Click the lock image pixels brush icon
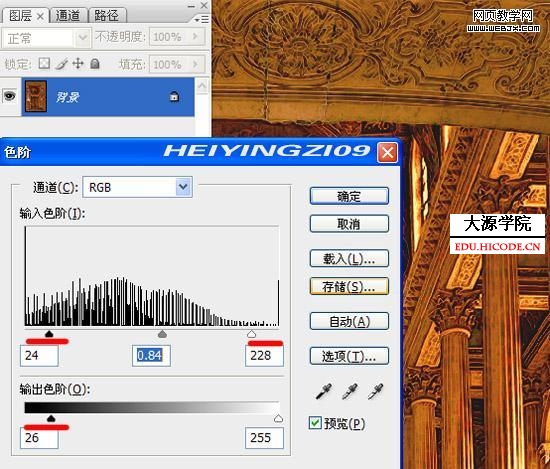Screen dimensions: 550x469 [x=61, y=63]
